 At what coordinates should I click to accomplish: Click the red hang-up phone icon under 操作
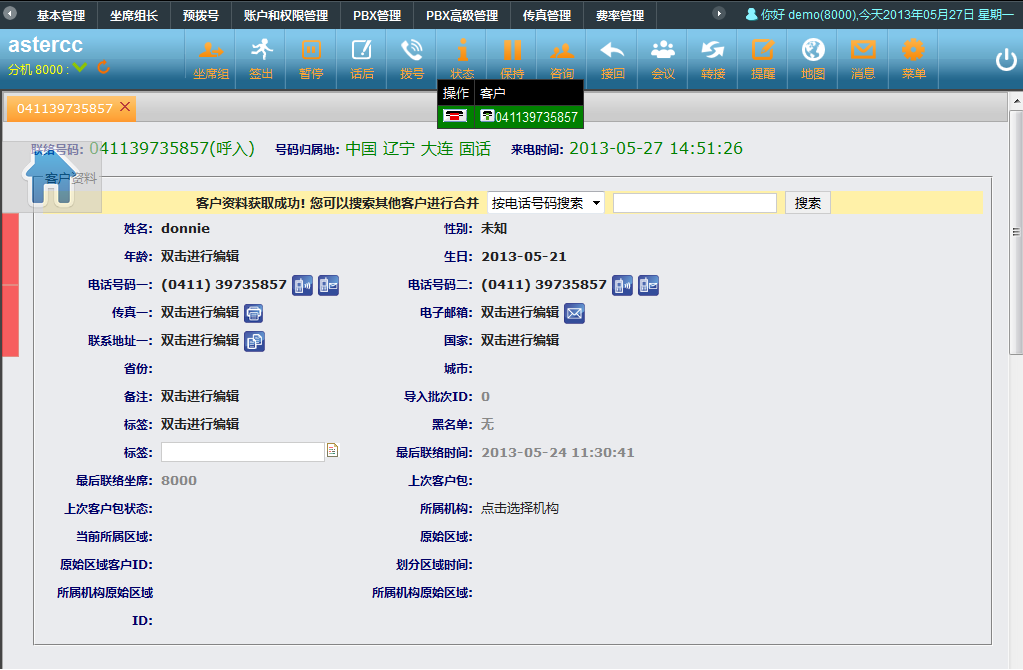(456, 117)
